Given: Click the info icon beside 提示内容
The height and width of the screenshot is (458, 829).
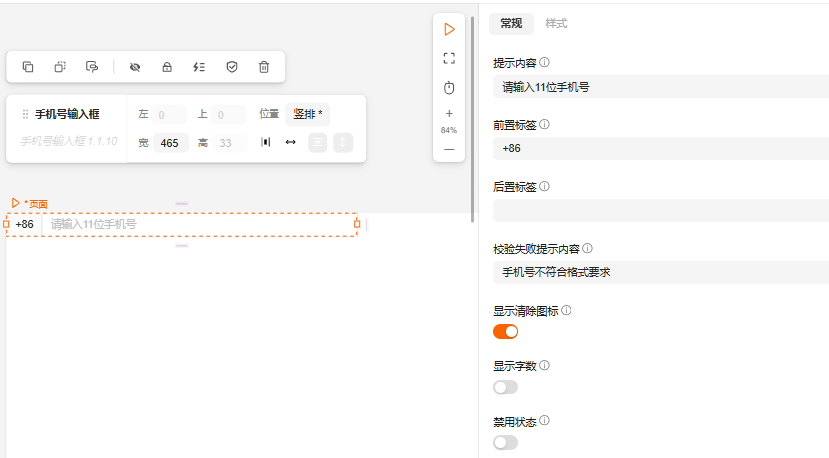Looking at the screenshot, I should click(544, 62).
